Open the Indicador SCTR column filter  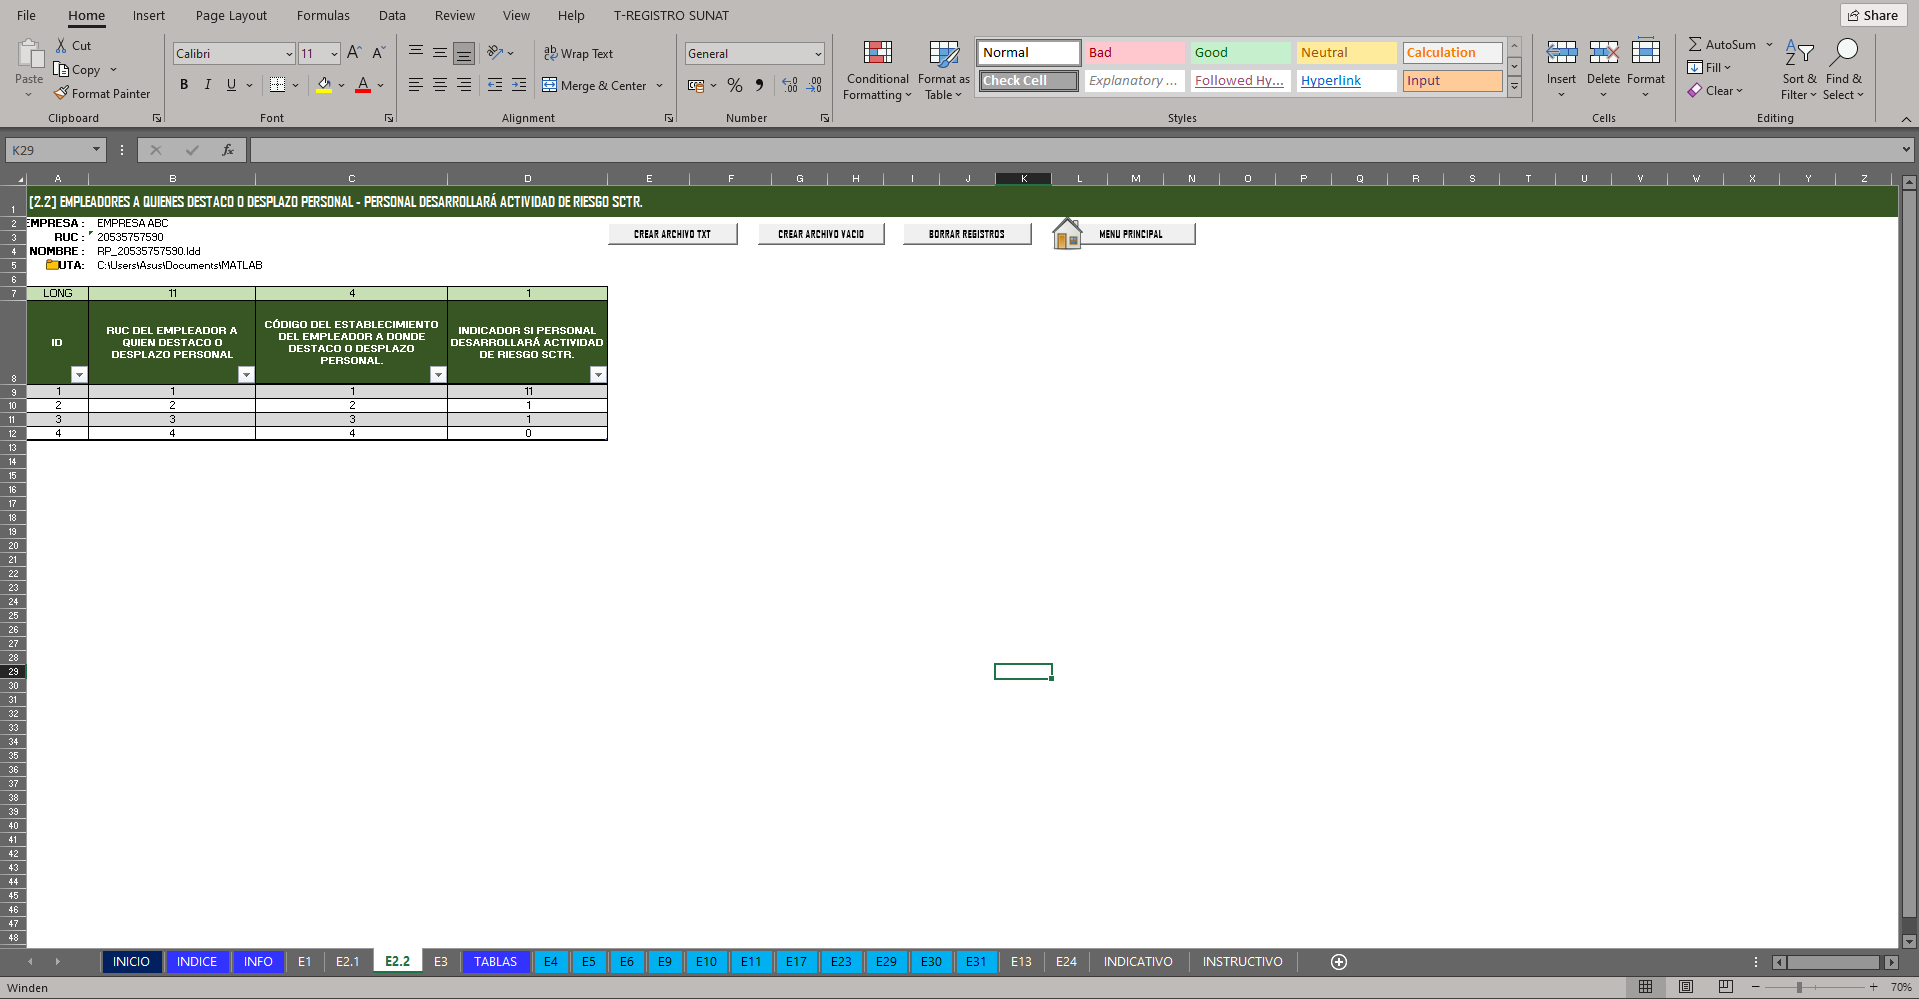pos(598,375)
